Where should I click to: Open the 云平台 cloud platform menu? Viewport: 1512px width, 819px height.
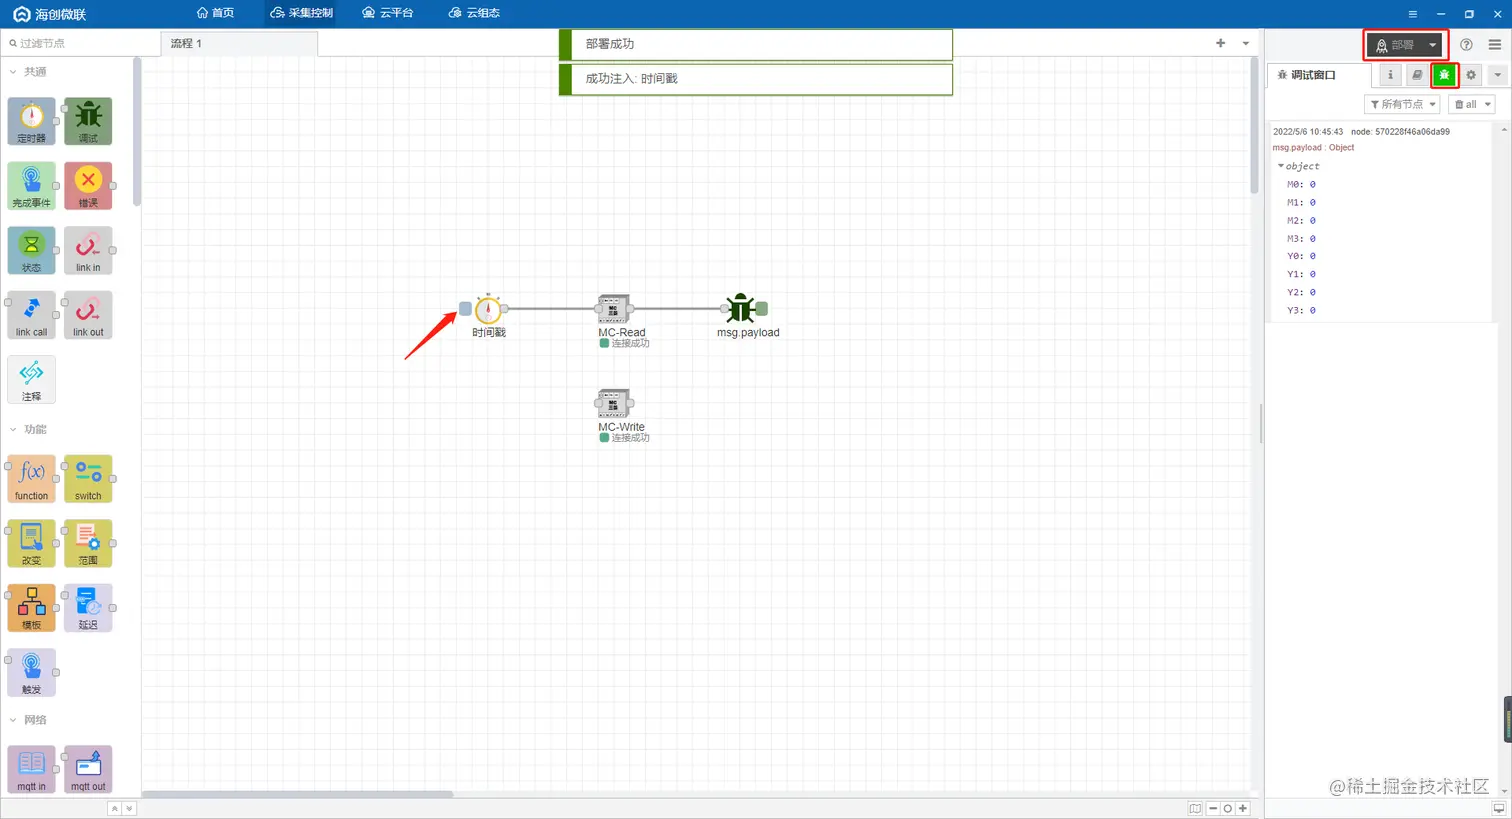(x=388, y=13)
